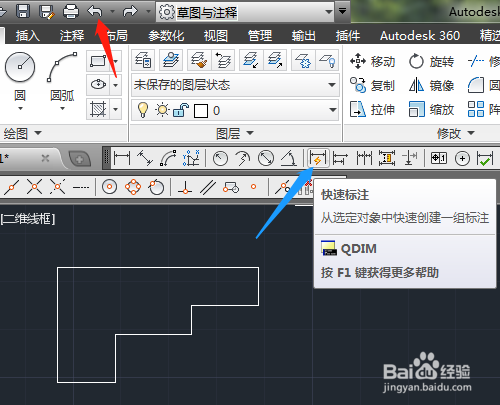Click the 拉伸 (stretch) button
This screenshot has height=405, width=500.
(x=372, y=109)
